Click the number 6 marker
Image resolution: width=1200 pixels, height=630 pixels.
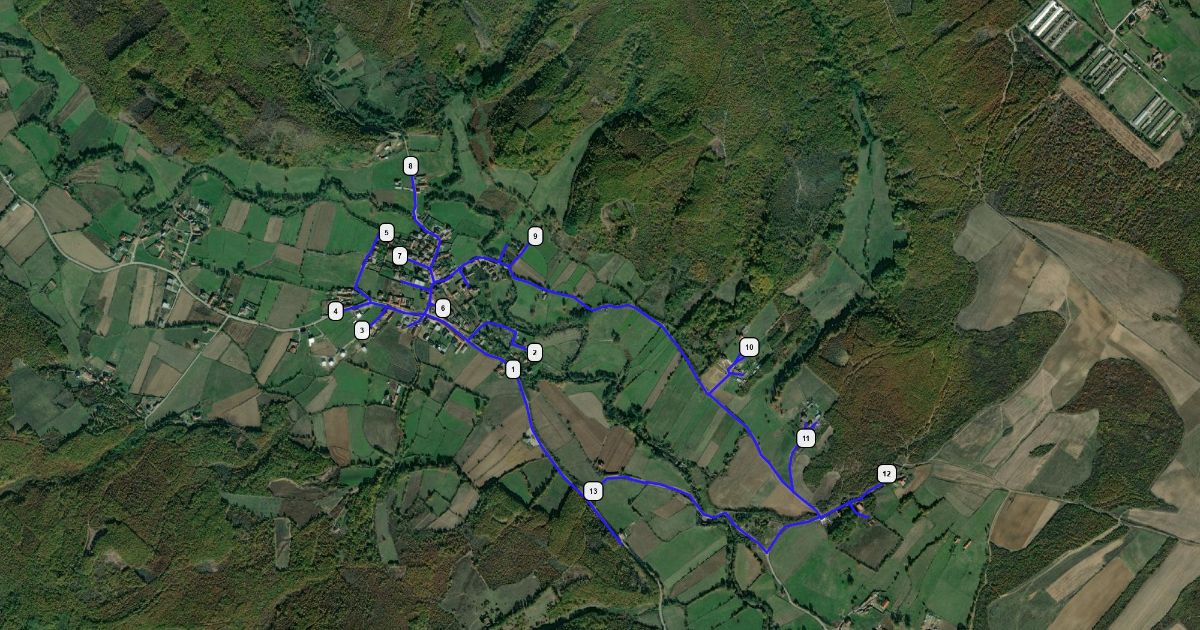click(442, 308)
